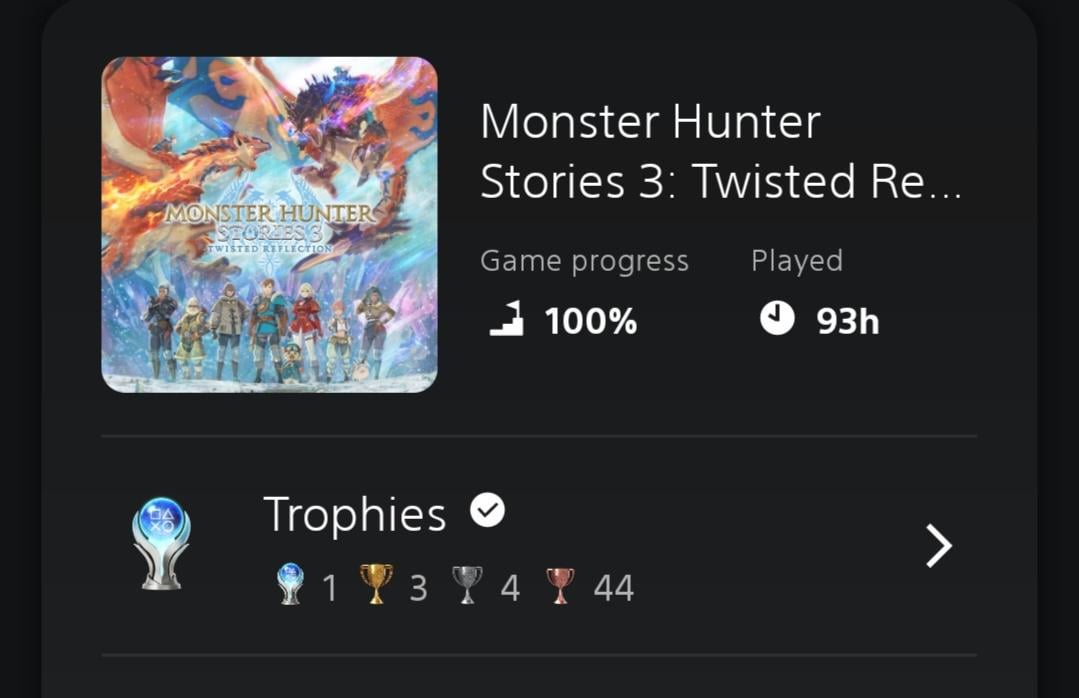Click the platinum trophy count 1
1079x698 pixels.
(x=330, y=588)
